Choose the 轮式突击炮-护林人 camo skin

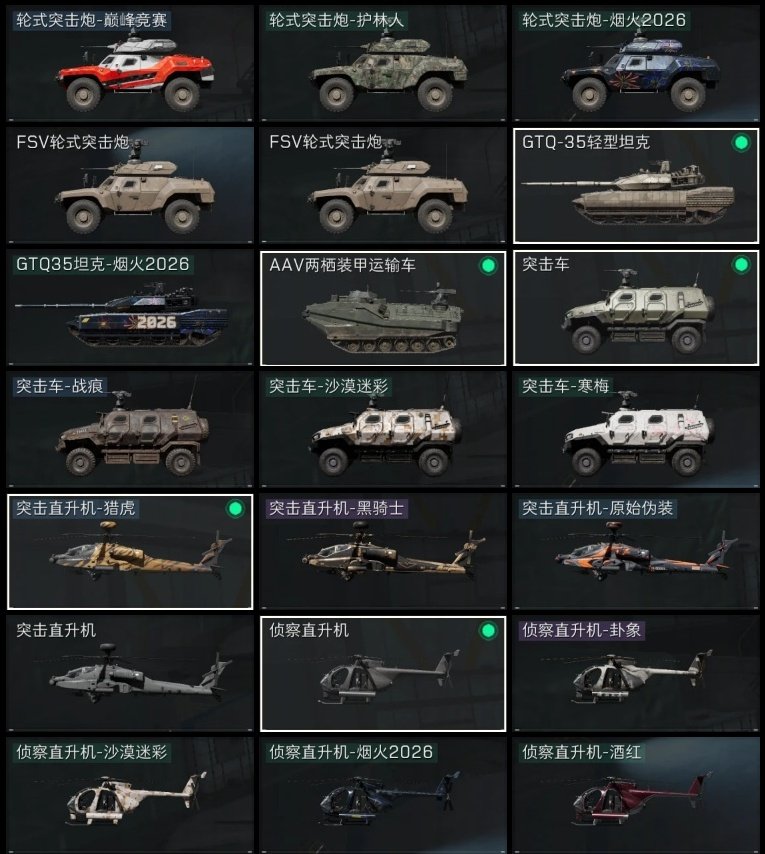tap(383, 63)
